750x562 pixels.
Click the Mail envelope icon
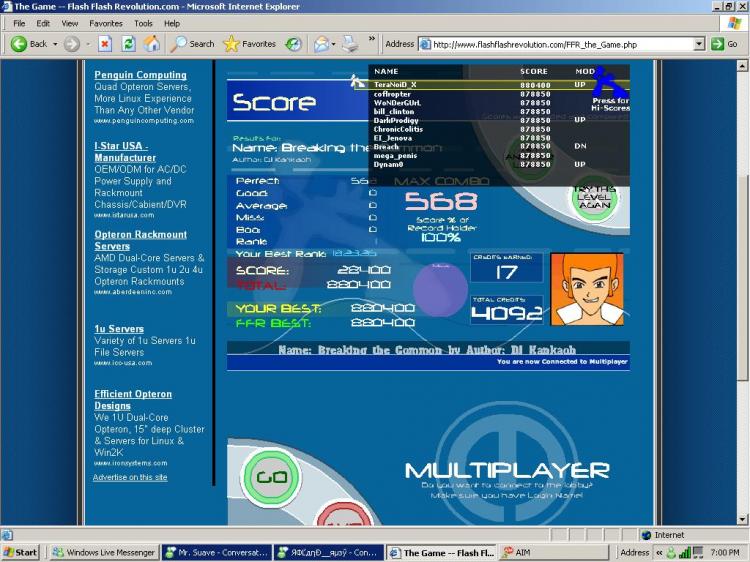point(321,44)
